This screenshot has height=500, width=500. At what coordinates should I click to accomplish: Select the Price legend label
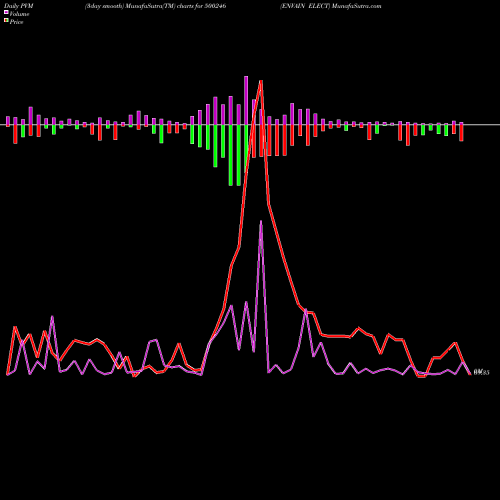pos(16,22)
